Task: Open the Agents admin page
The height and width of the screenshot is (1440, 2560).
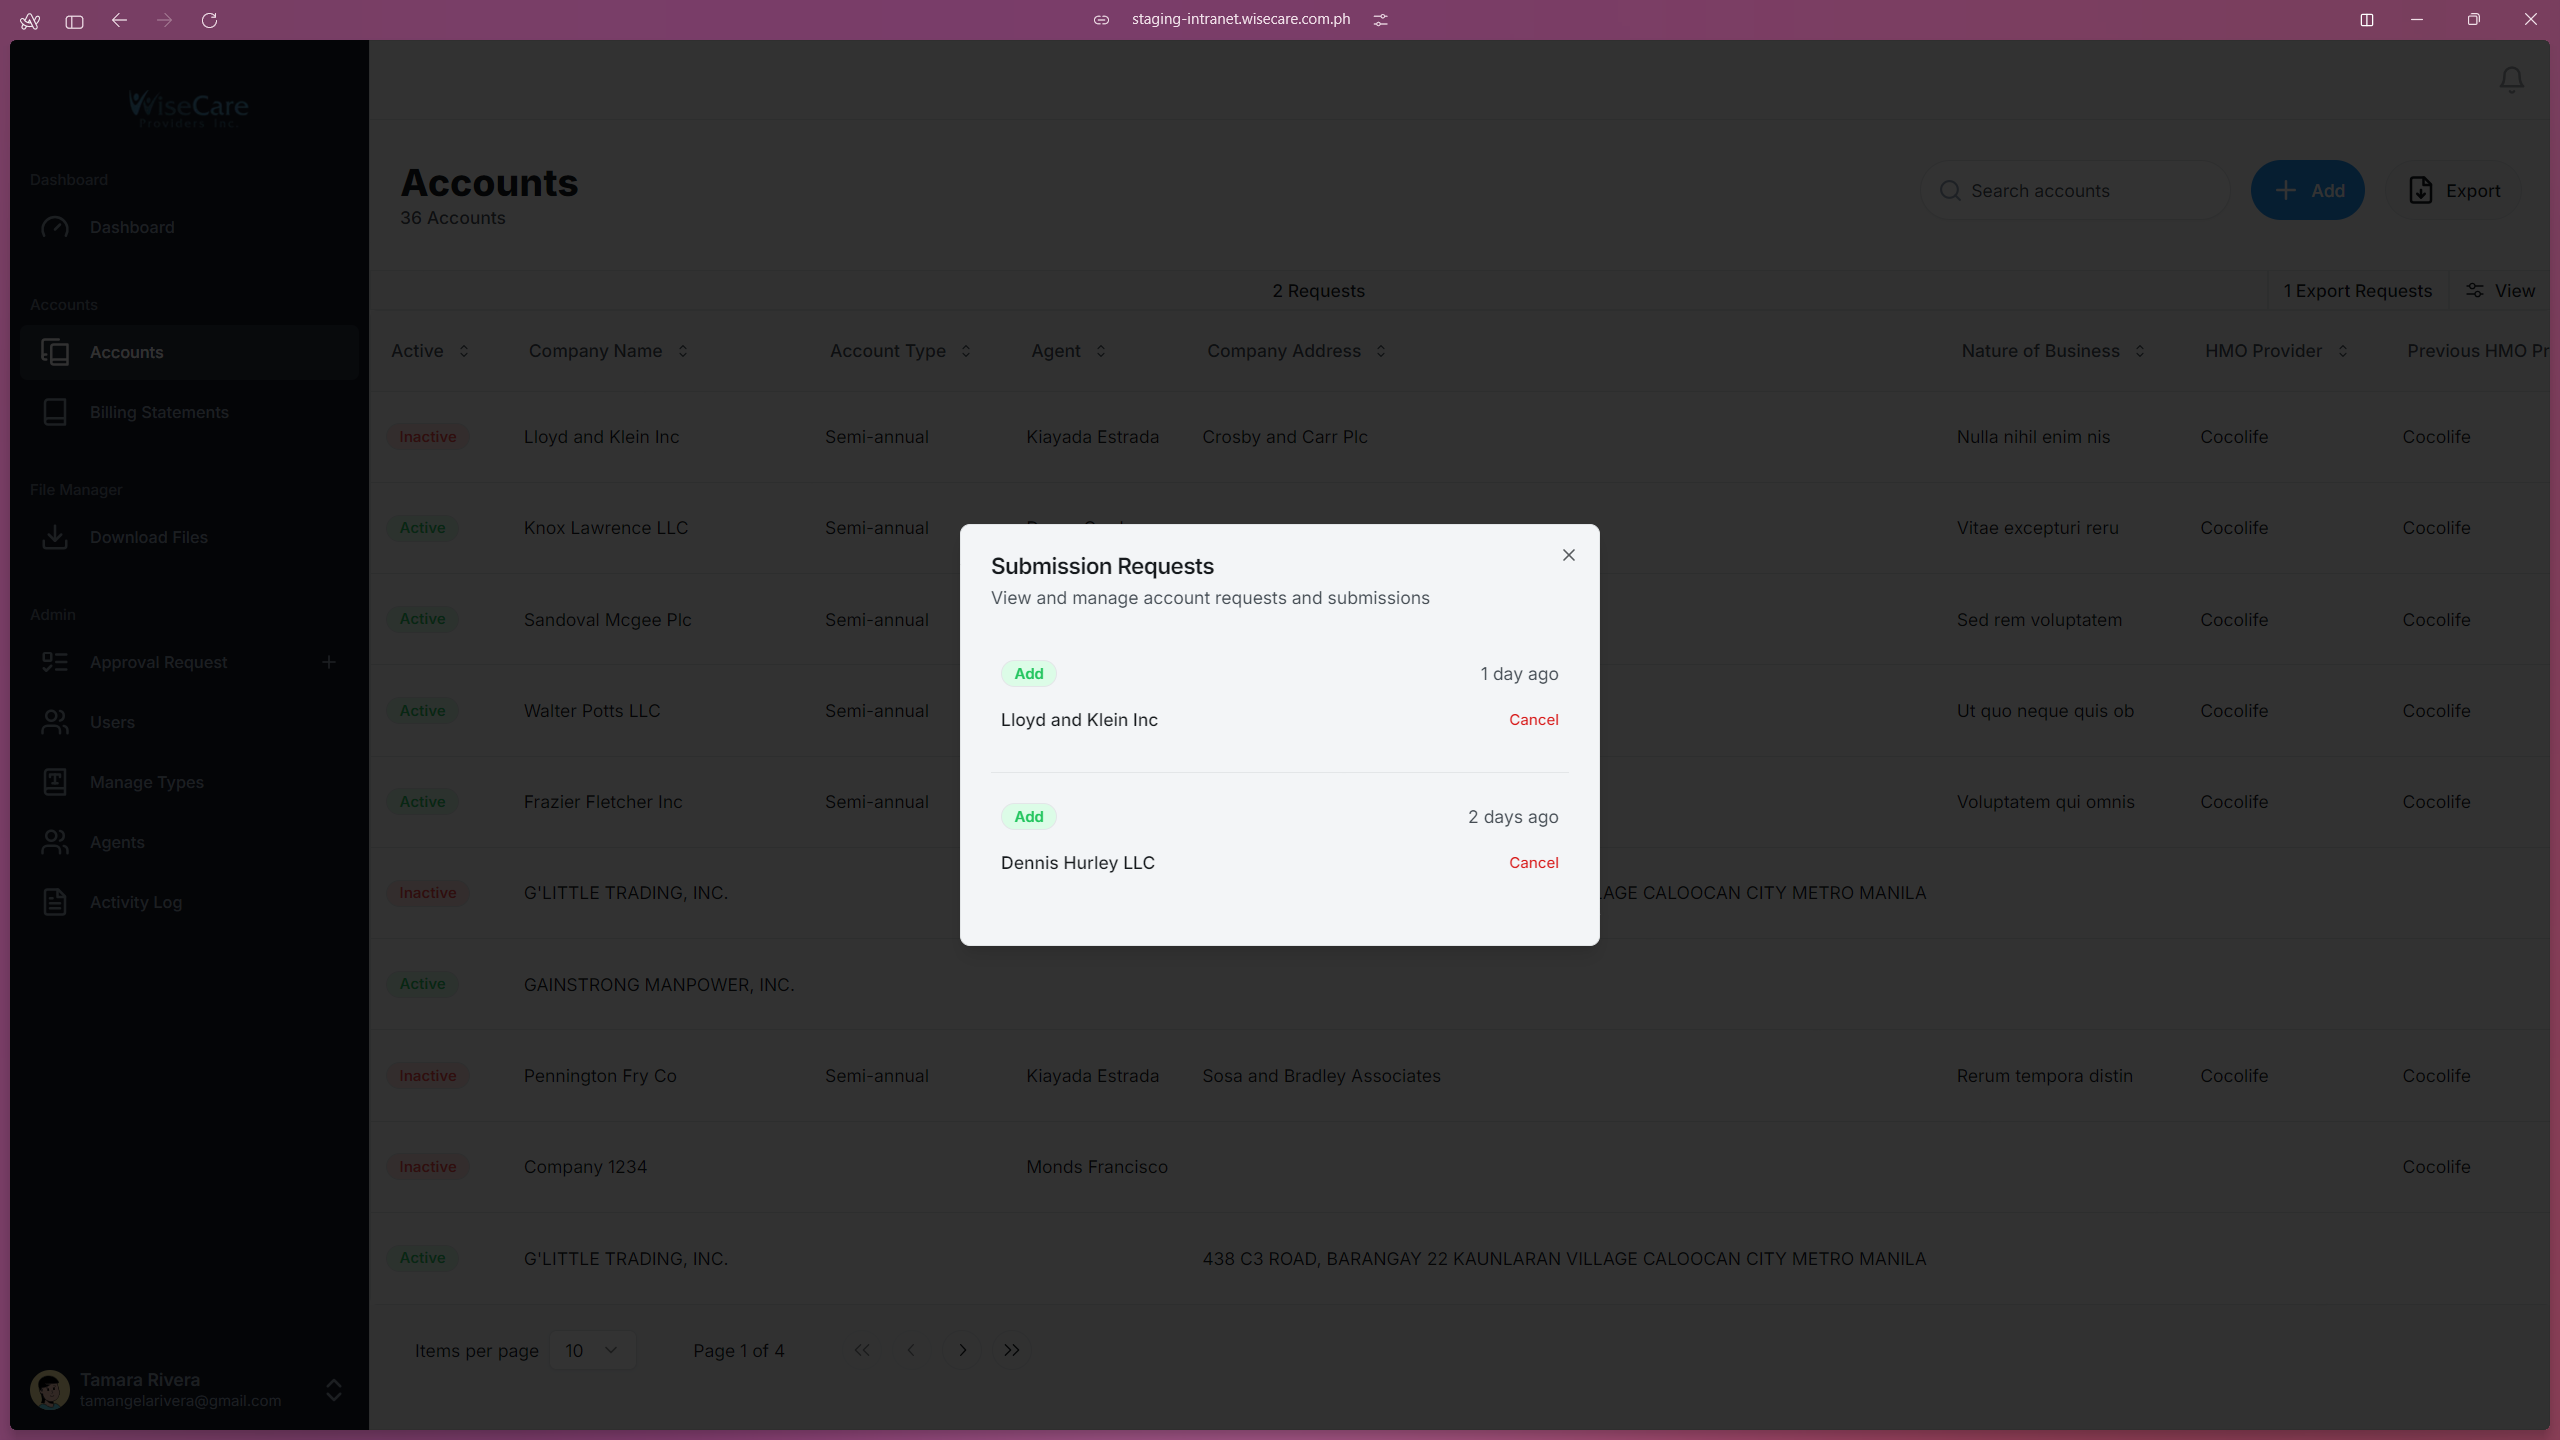Action: tap(117, 842)
